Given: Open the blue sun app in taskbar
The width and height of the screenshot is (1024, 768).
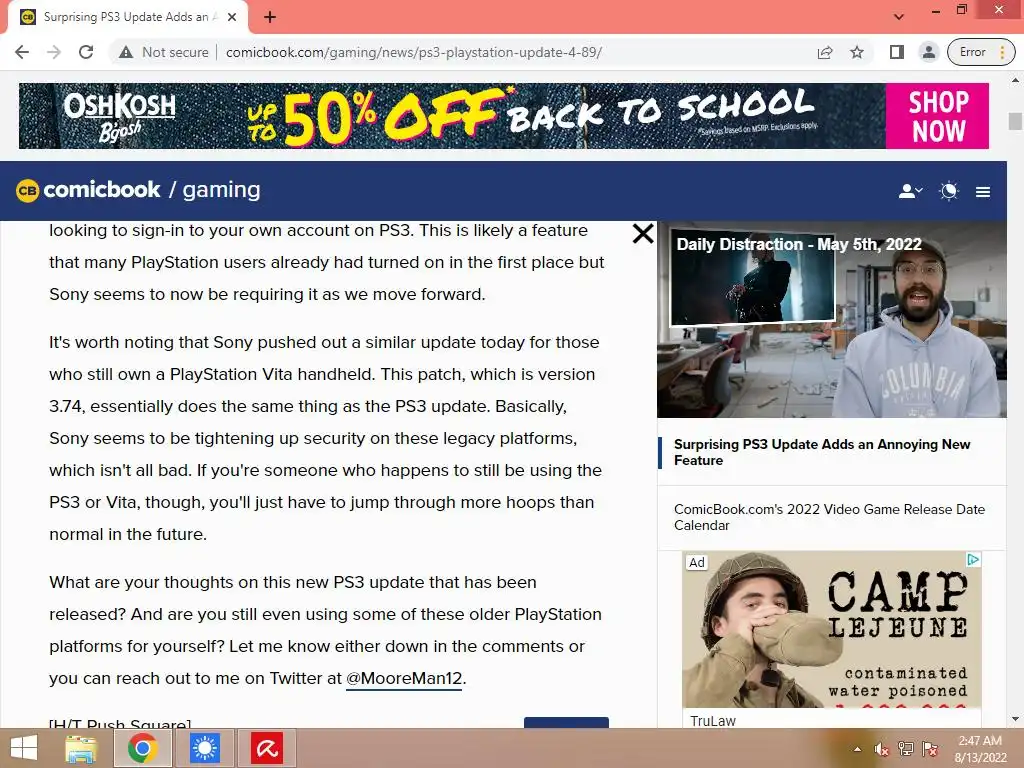Looking at the screenshot, I should click(x=204, y=748).
